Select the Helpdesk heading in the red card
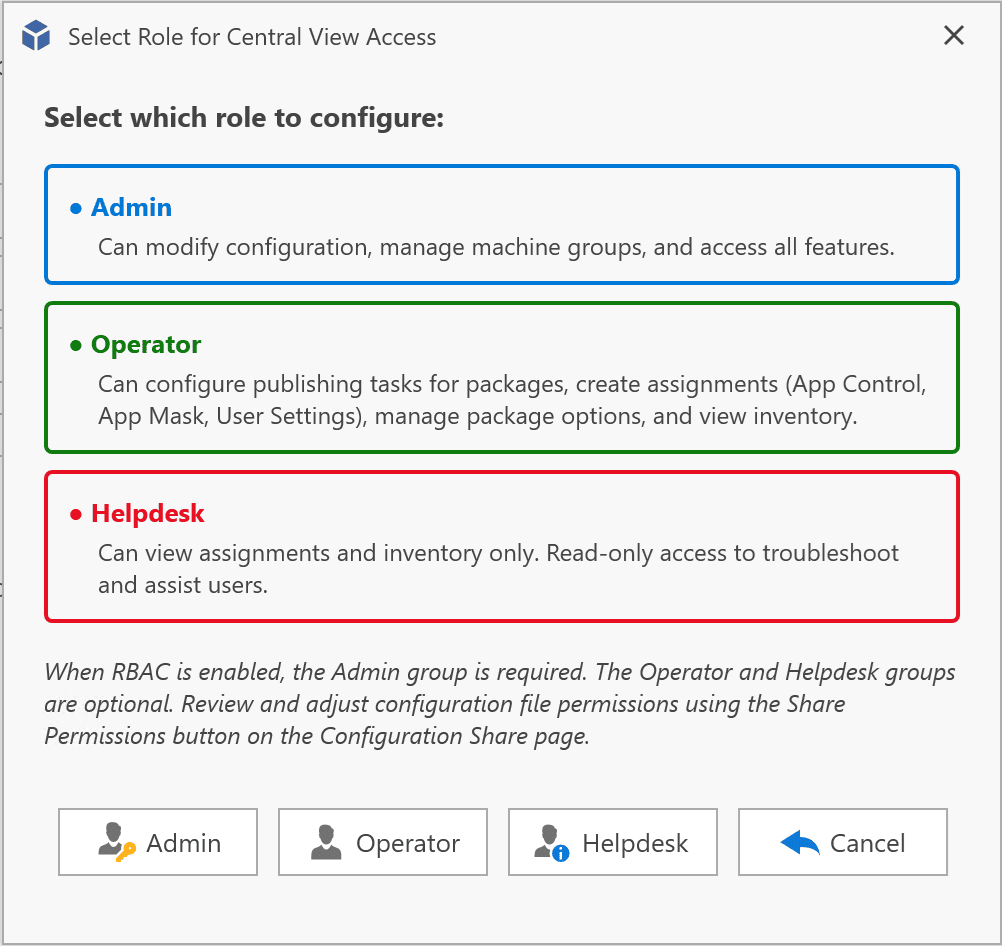Screen dimensions: 1002x946 [x=148, y=513]
